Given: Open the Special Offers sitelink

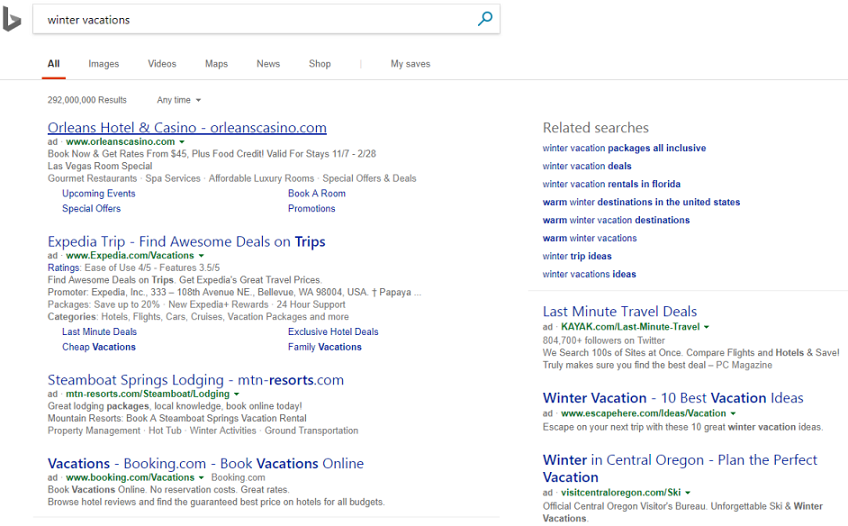Looking at the screenshot, I should (91, 209).
